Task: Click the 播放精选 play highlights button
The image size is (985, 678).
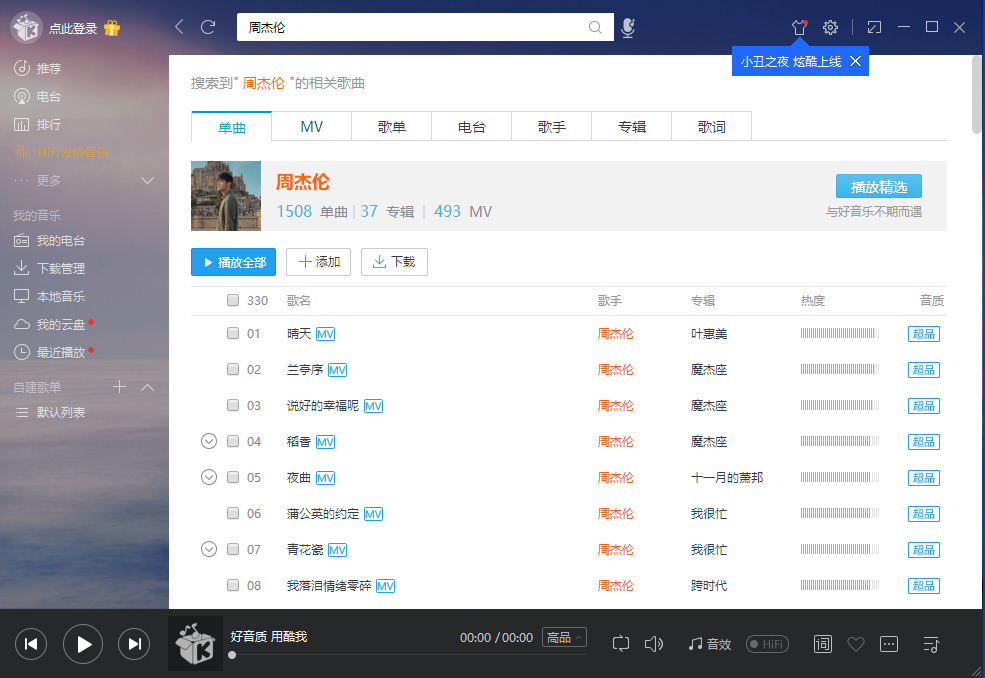Action: (878, 186)
